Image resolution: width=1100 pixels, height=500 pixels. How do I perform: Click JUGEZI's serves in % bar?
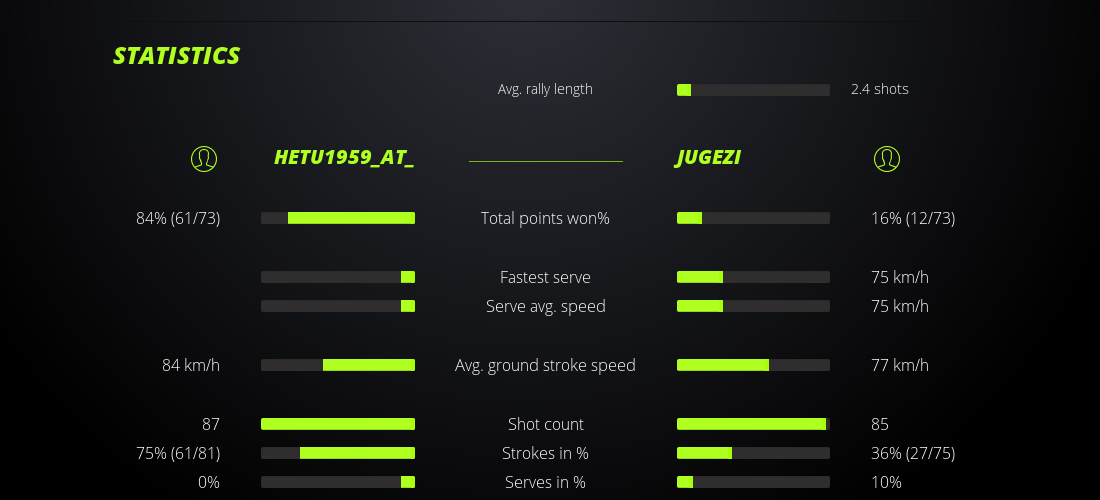pyautogui.click(x=753, y=482)
